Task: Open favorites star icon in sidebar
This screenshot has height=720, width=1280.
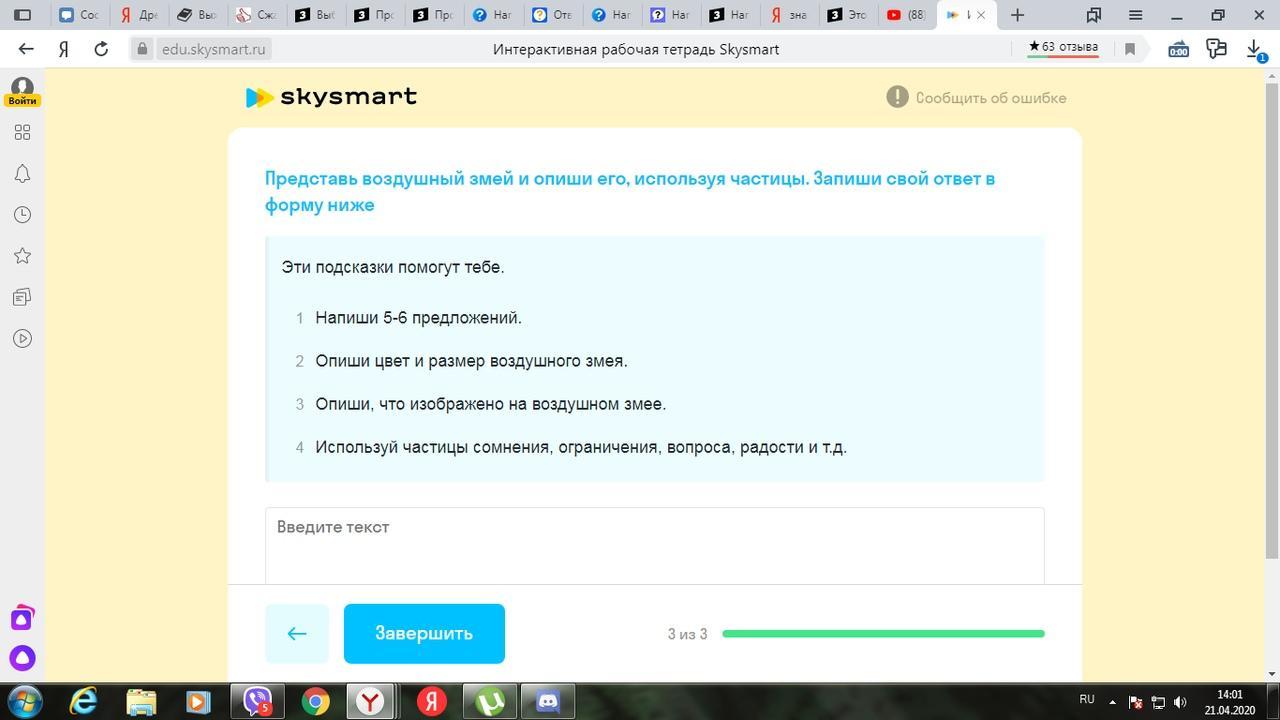Action: point(22,256)
